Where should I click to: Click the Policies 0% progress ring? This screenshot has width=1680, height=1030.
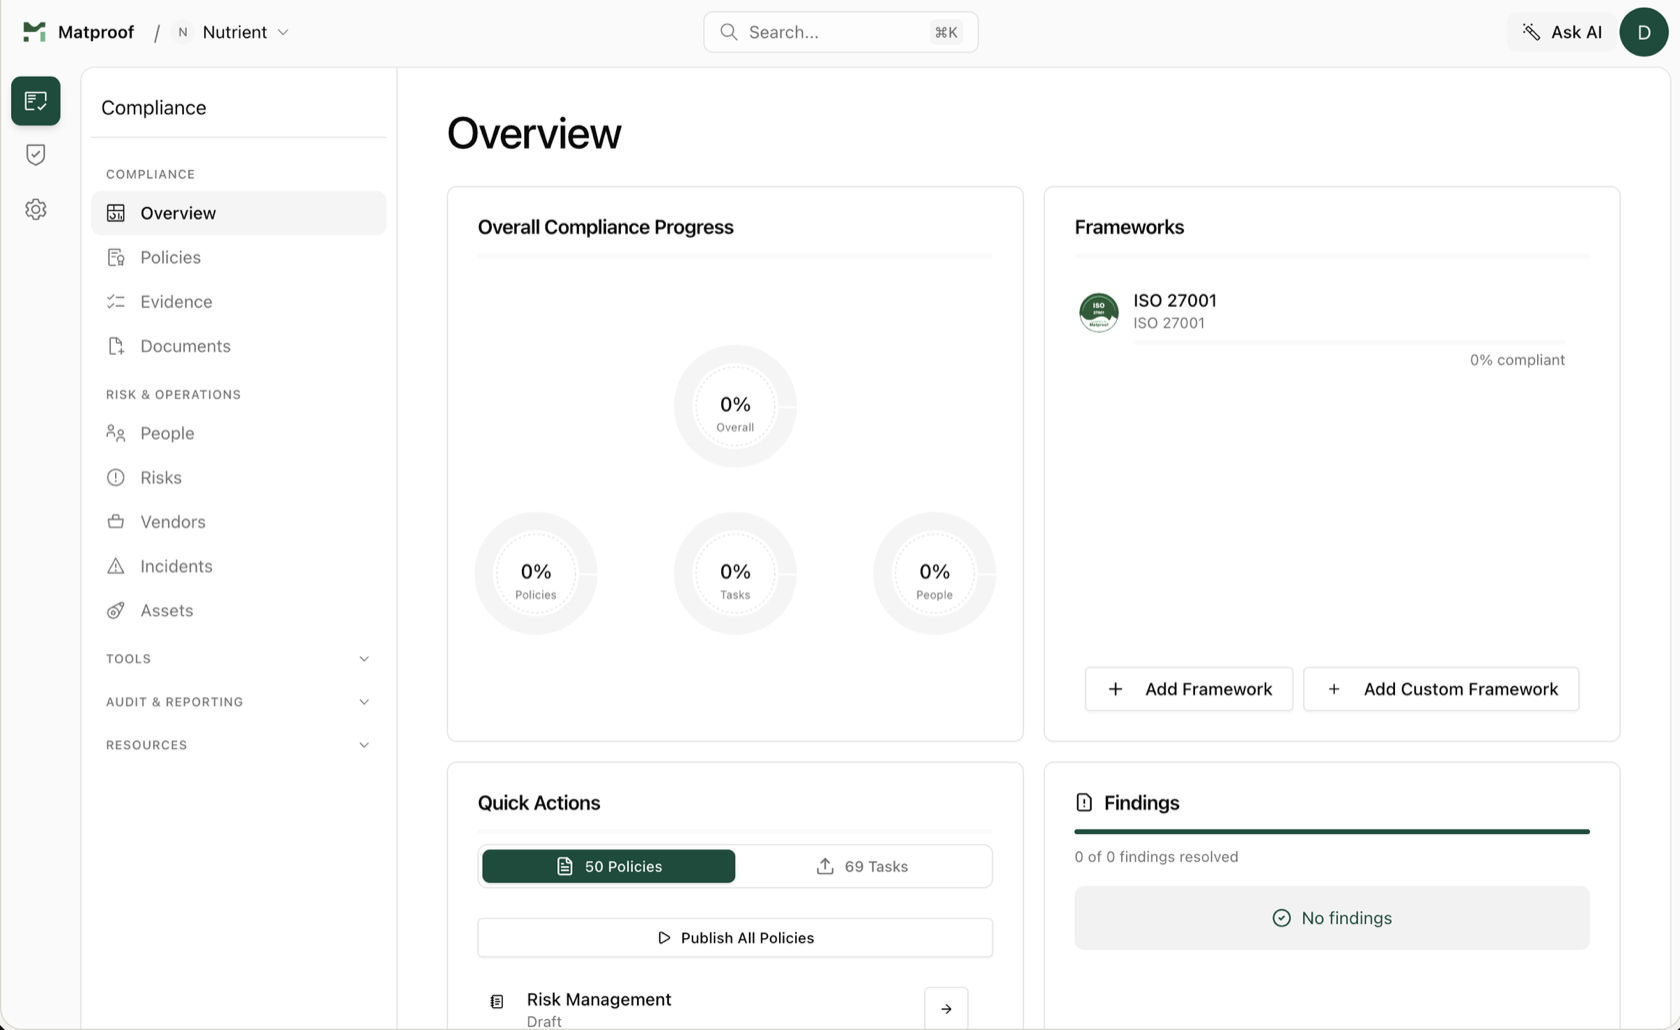coord(536,573)
